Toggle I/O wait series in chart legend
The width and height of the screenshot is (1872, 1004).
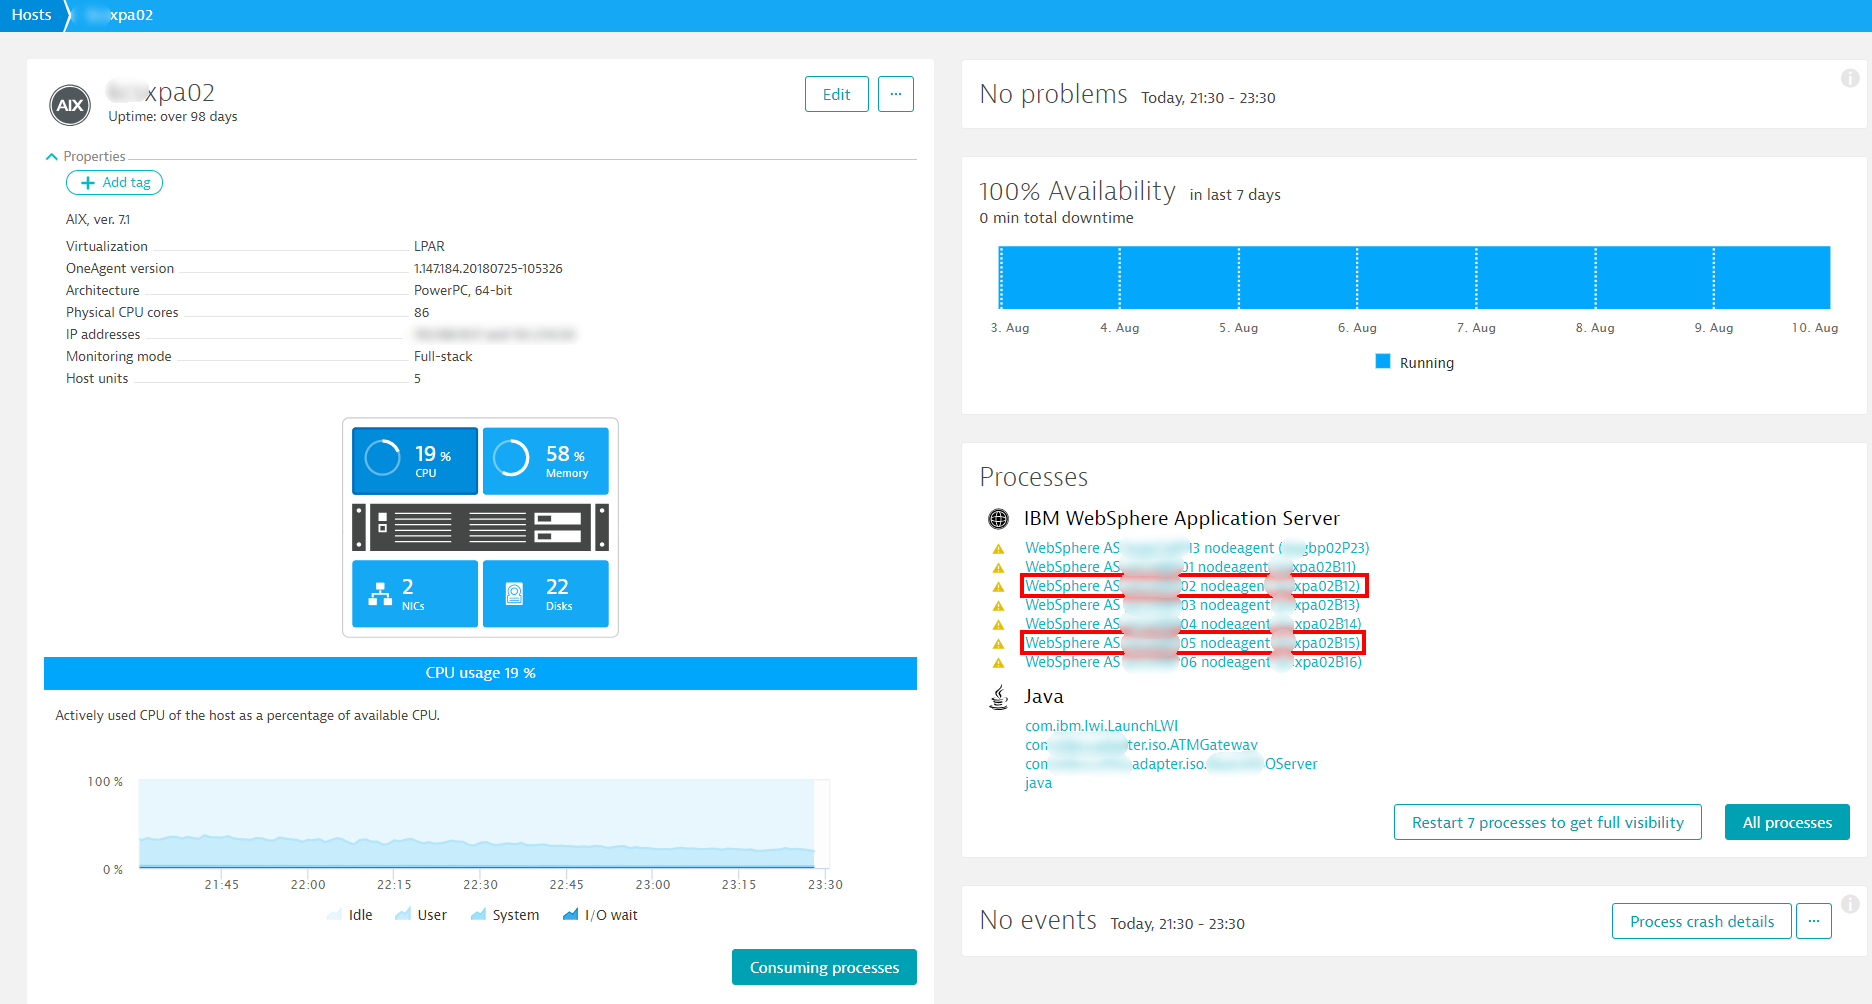(600, 915)
